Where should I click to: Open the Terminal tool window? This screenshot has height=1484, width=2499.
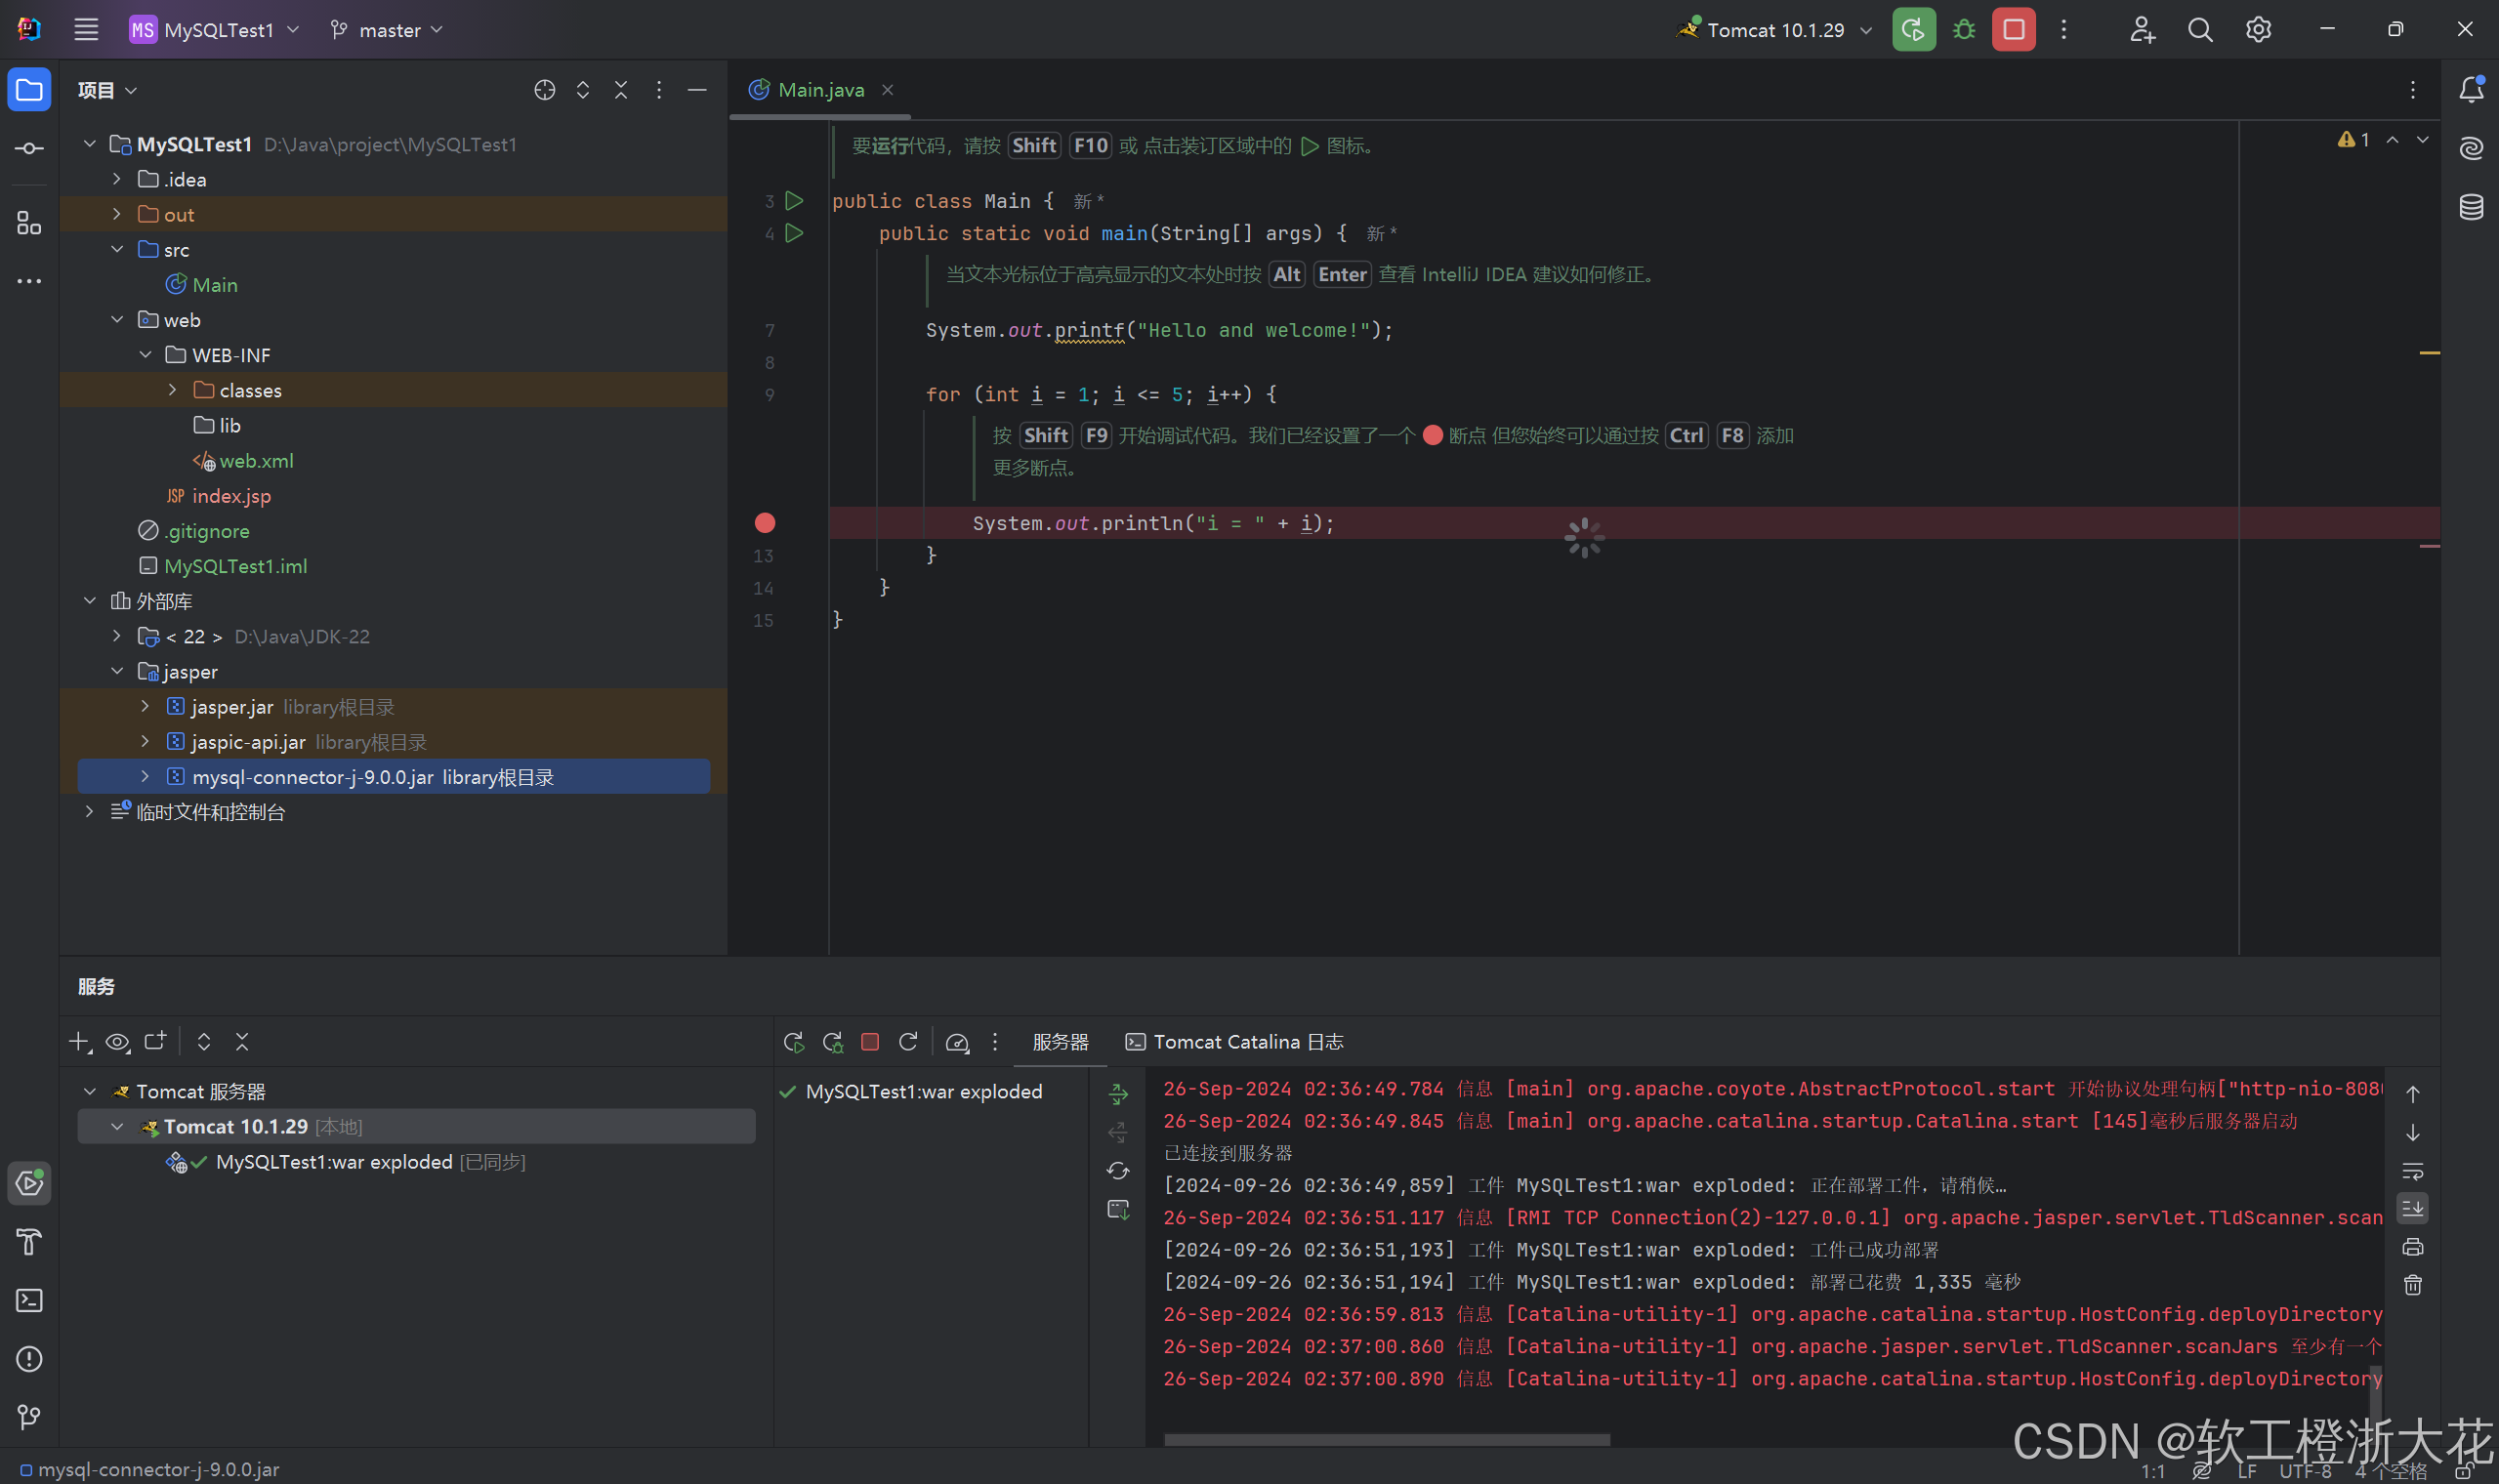click(29, 1300)
